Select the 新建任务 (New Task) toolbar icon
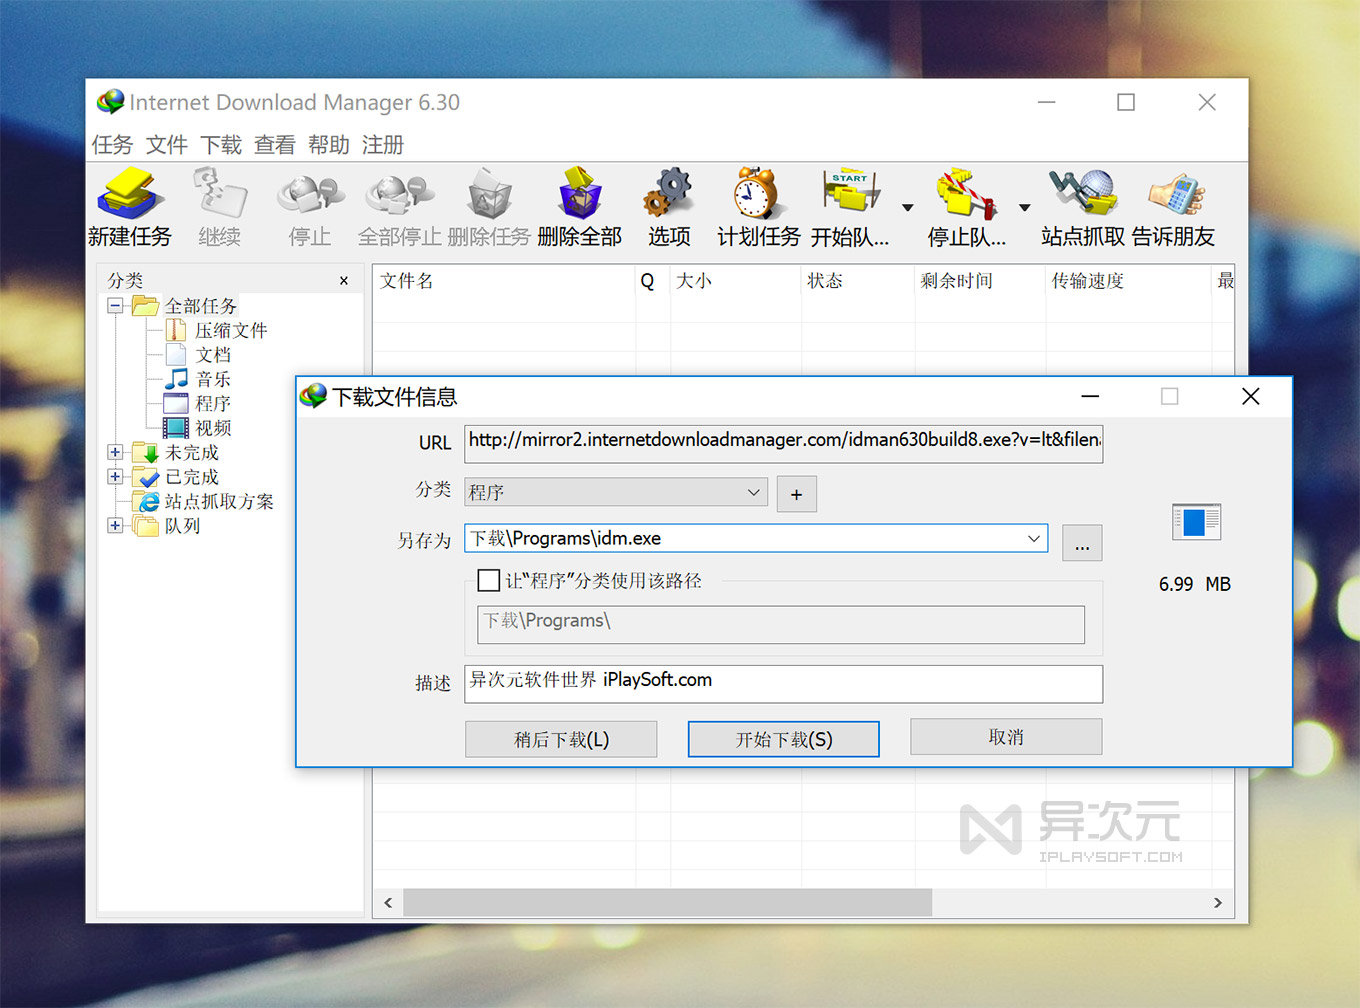The width and height of the screenshot is (1360, 1008). 131,205
